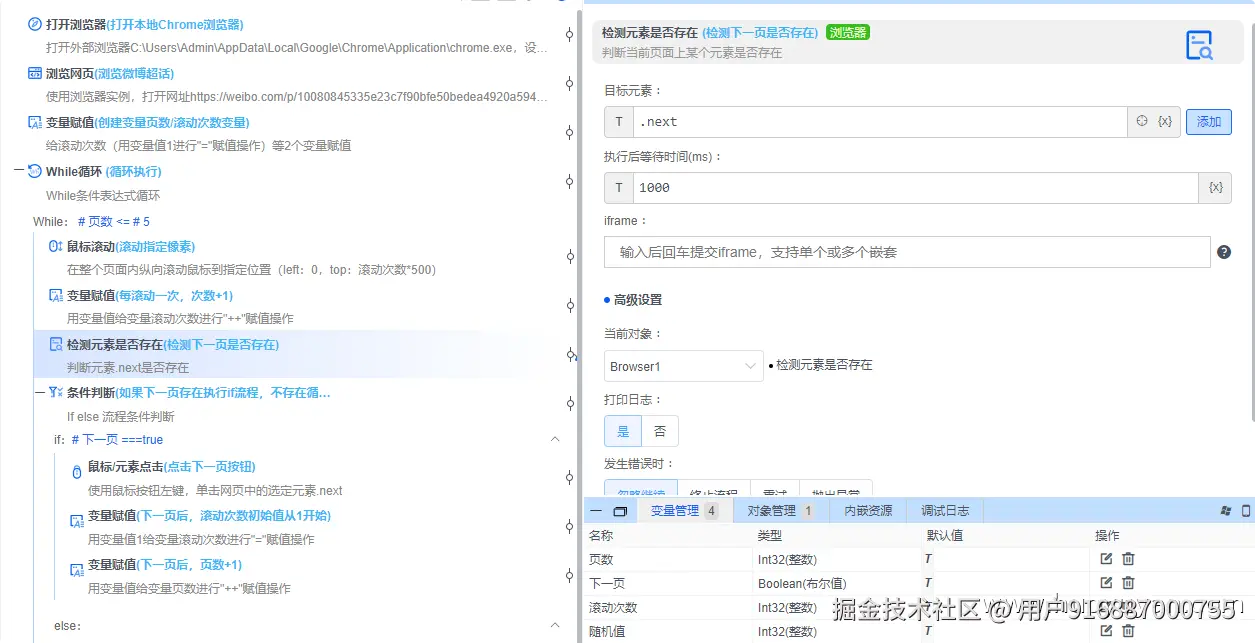Image resolution: width=1255 pixels, height=643 pixels.
Task: Set 打印日志 to 是
Action: (x=623, y=431)
